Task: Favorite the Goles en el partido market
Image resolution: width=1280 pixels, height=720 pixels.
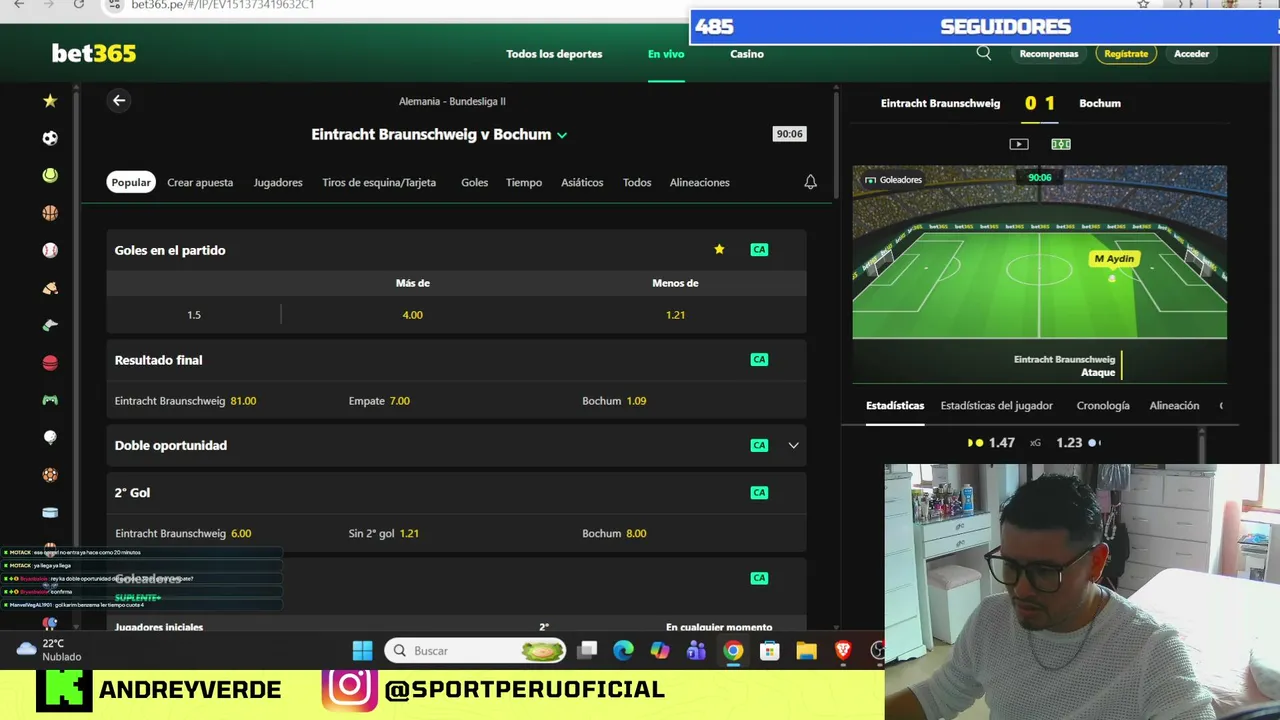Action: pos(719,250)
